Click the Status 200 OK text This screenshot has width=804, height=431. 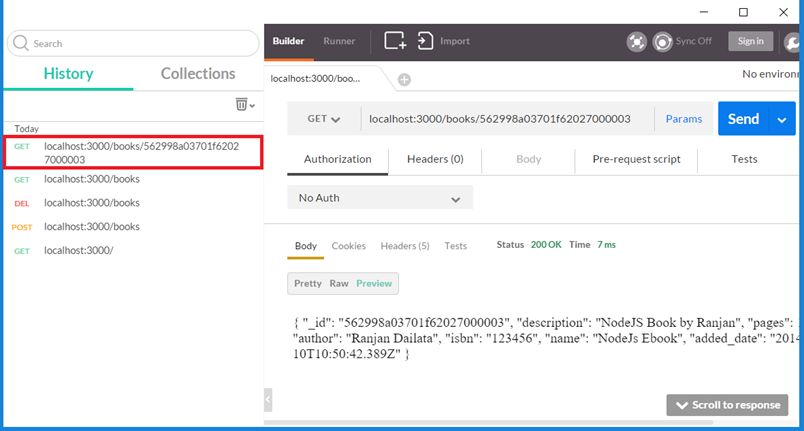click(529, 245)
